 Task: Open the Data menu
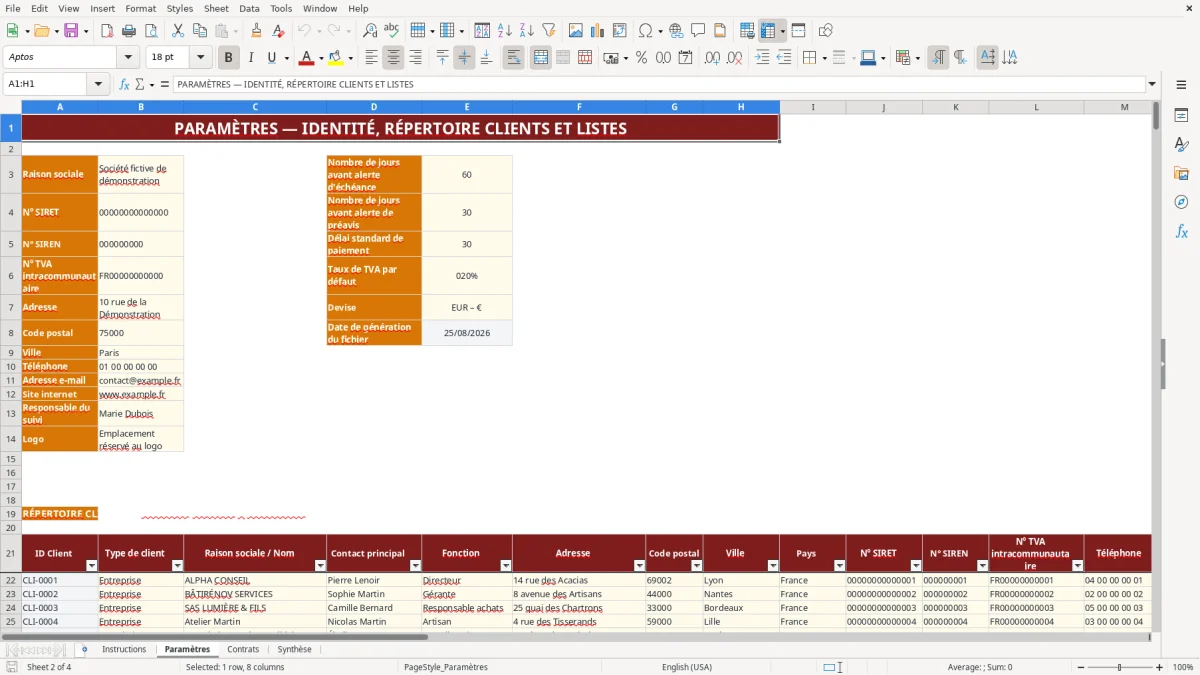(x=249, y=8)
